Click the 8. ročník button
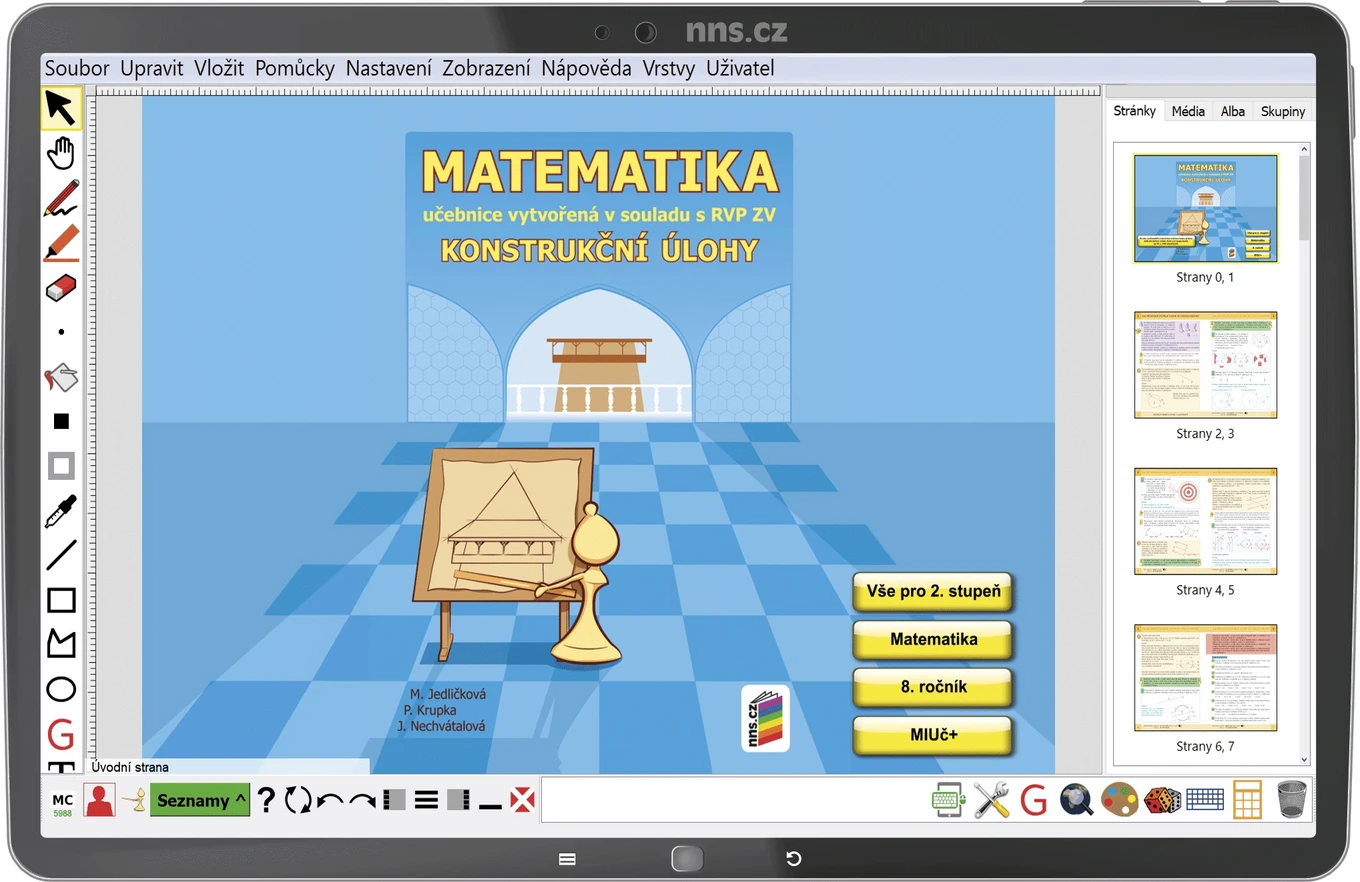 point(933,687)
